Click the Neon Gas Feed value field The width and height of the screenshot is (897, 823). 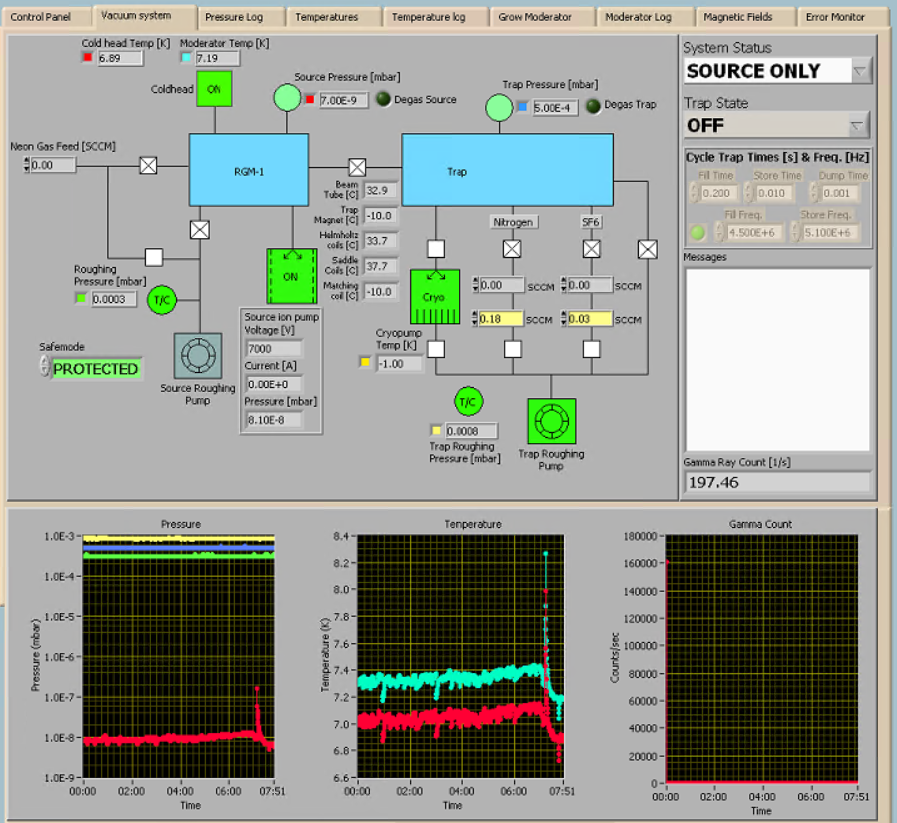click(52, 165)
